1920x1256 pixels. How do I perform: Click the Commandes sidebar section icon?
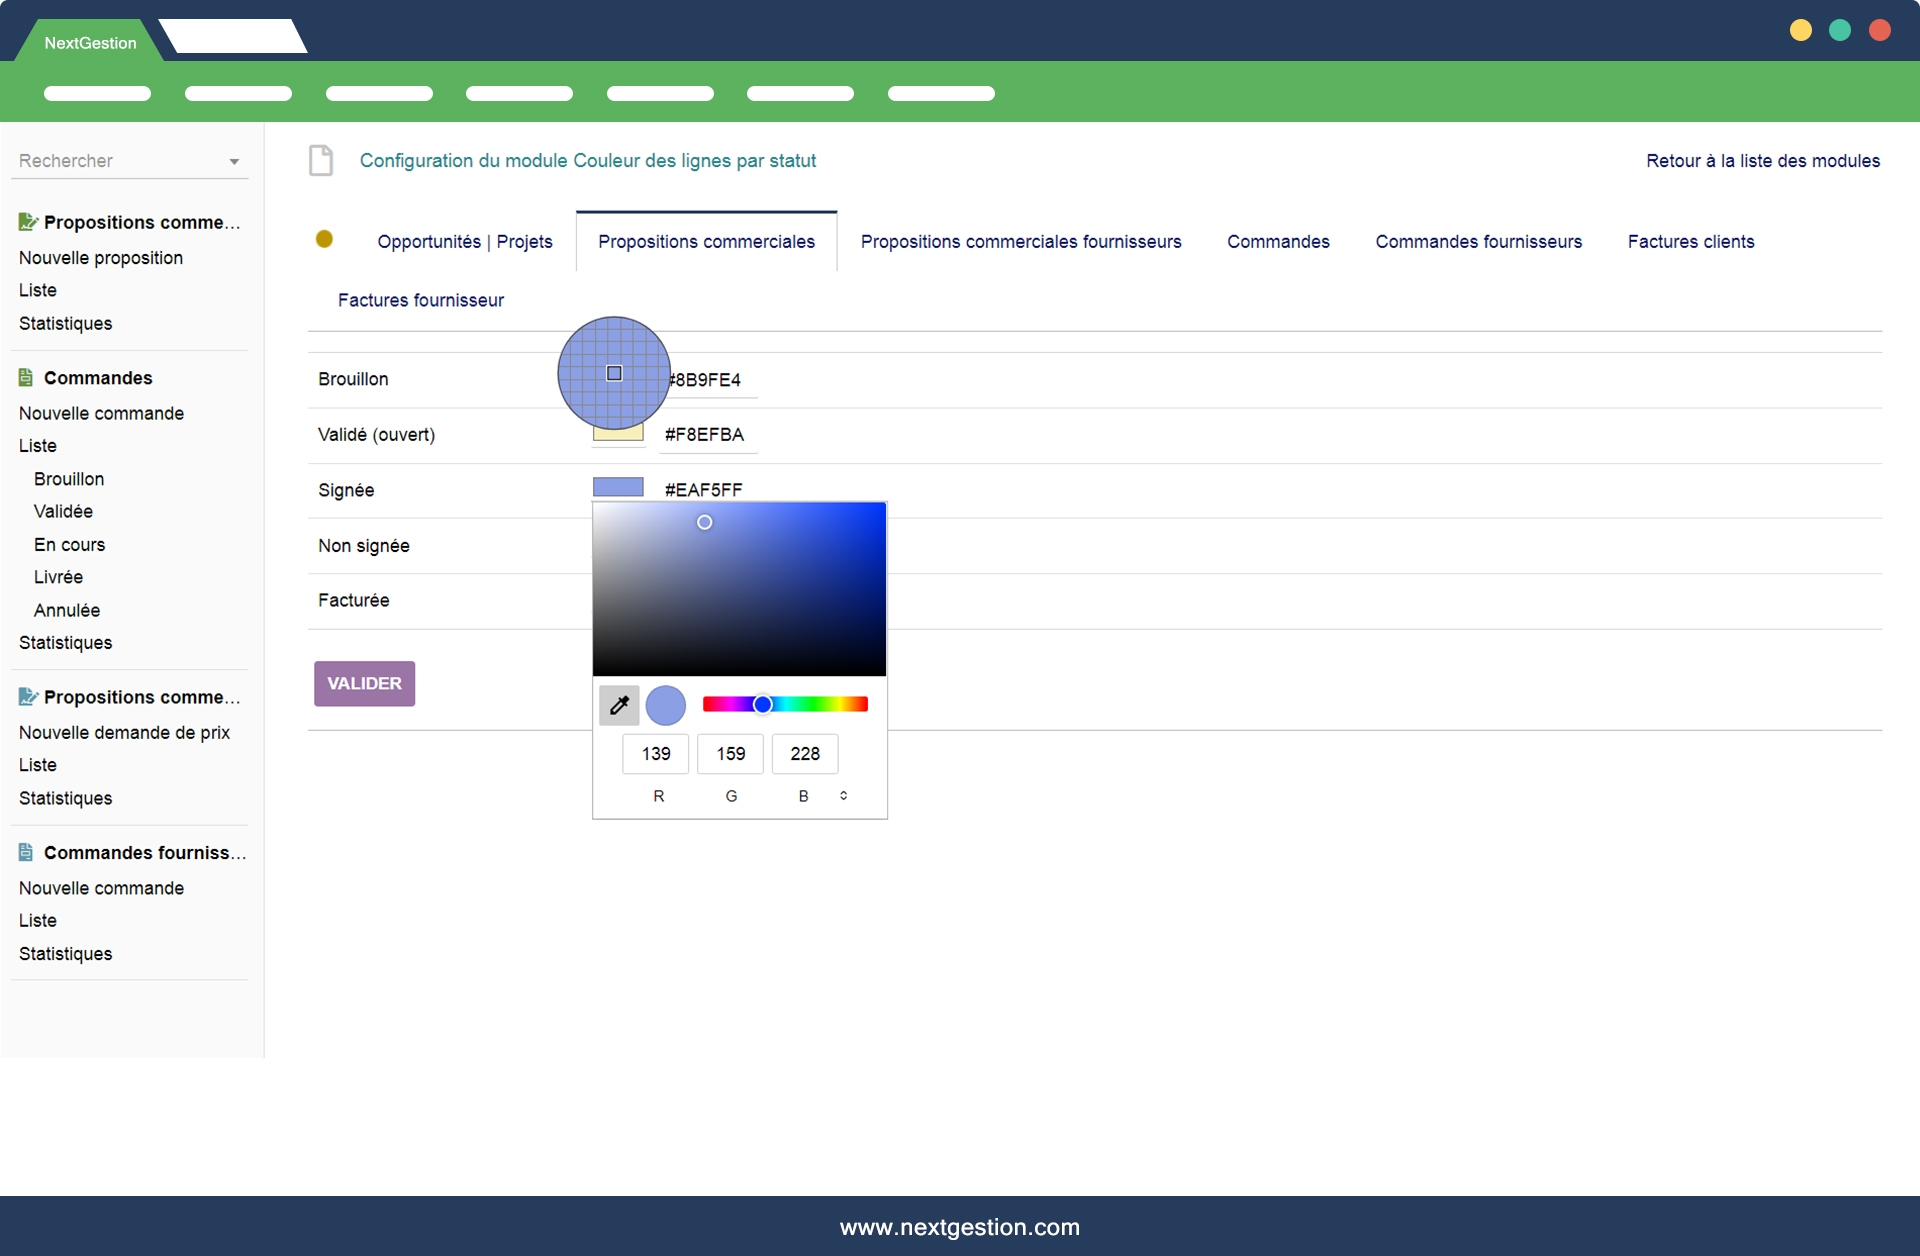tap(26, 378)
